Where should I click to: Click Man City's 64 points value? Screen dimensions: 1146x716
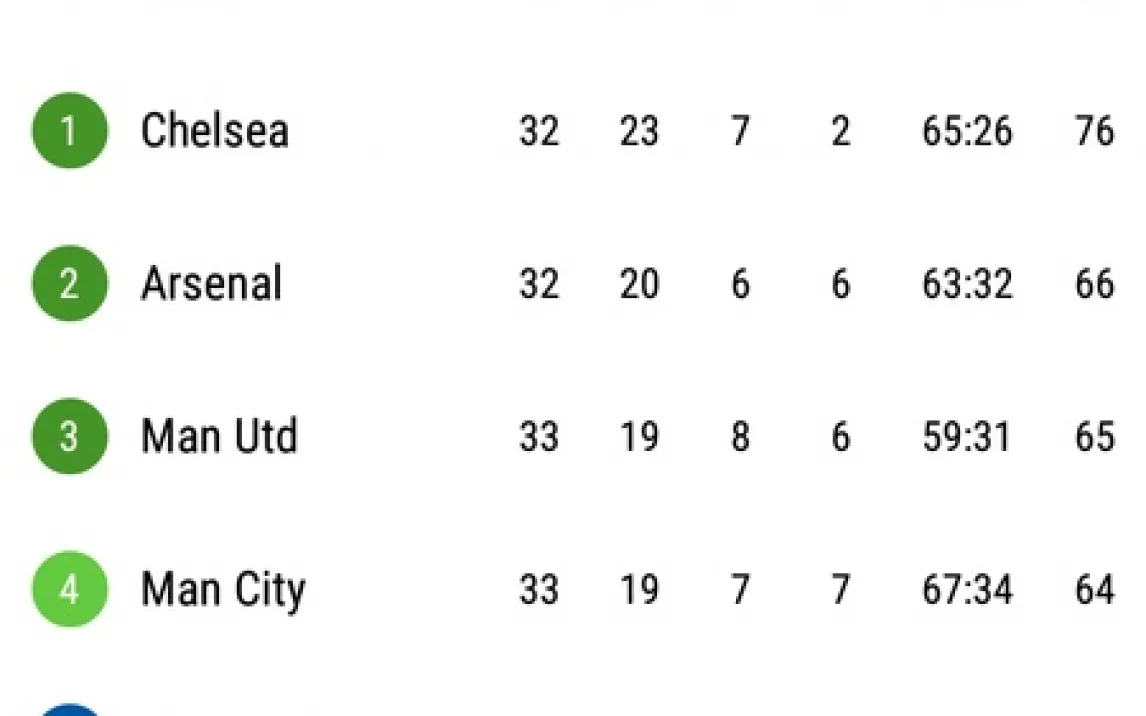pos(1094,590)
